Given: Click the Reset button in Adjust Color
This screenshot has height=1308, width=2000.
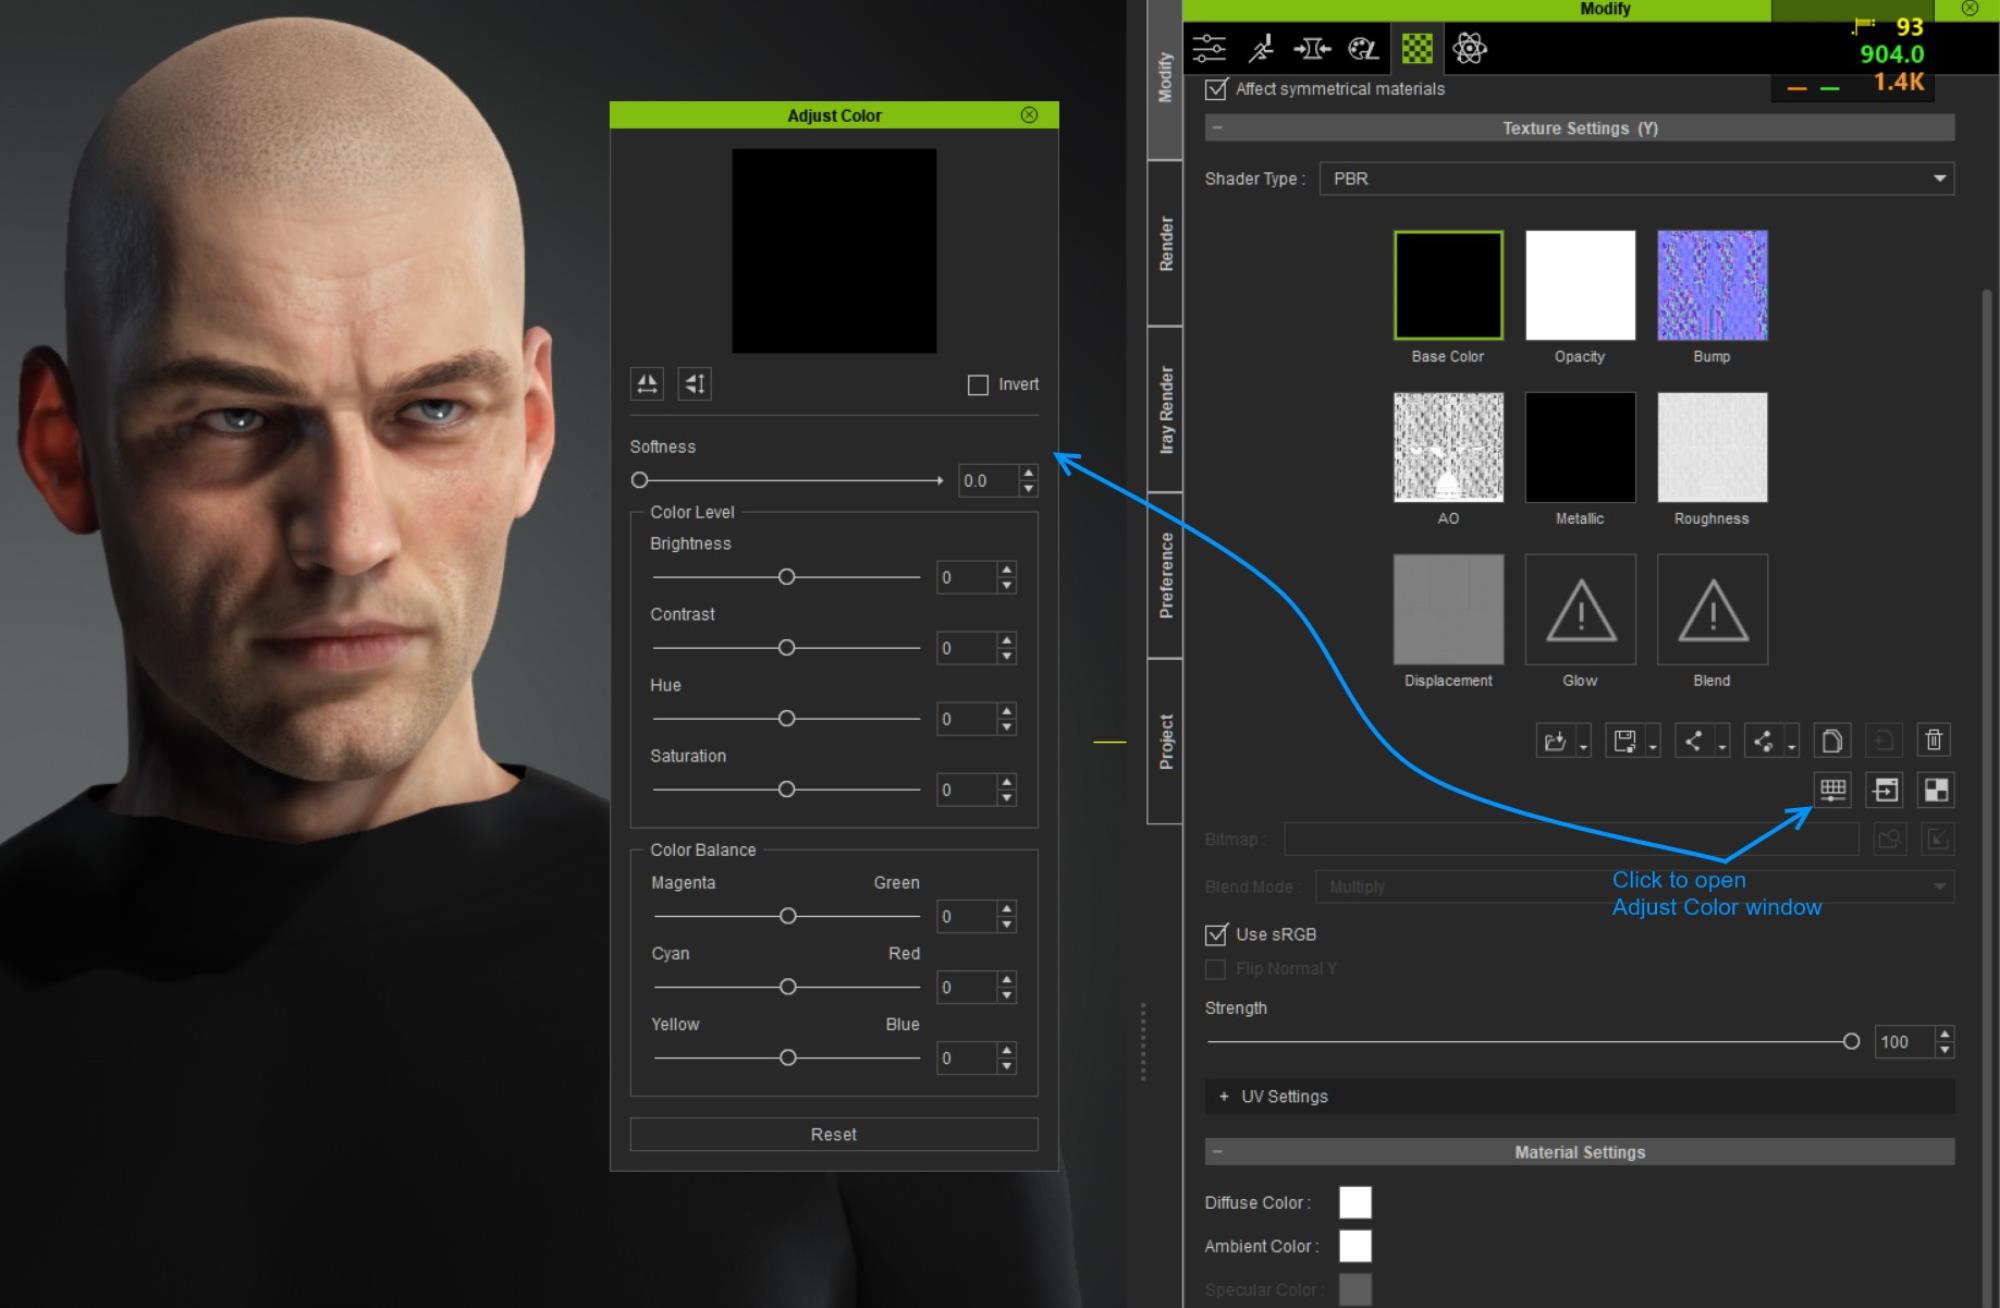Looking at the screenshot, I should pyautogui.click(x=834, y=1135).
